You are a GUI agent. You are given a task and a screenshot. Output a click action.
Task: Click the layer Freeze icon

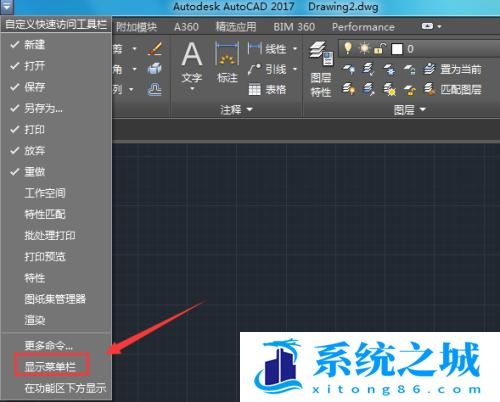pos(389,69)
